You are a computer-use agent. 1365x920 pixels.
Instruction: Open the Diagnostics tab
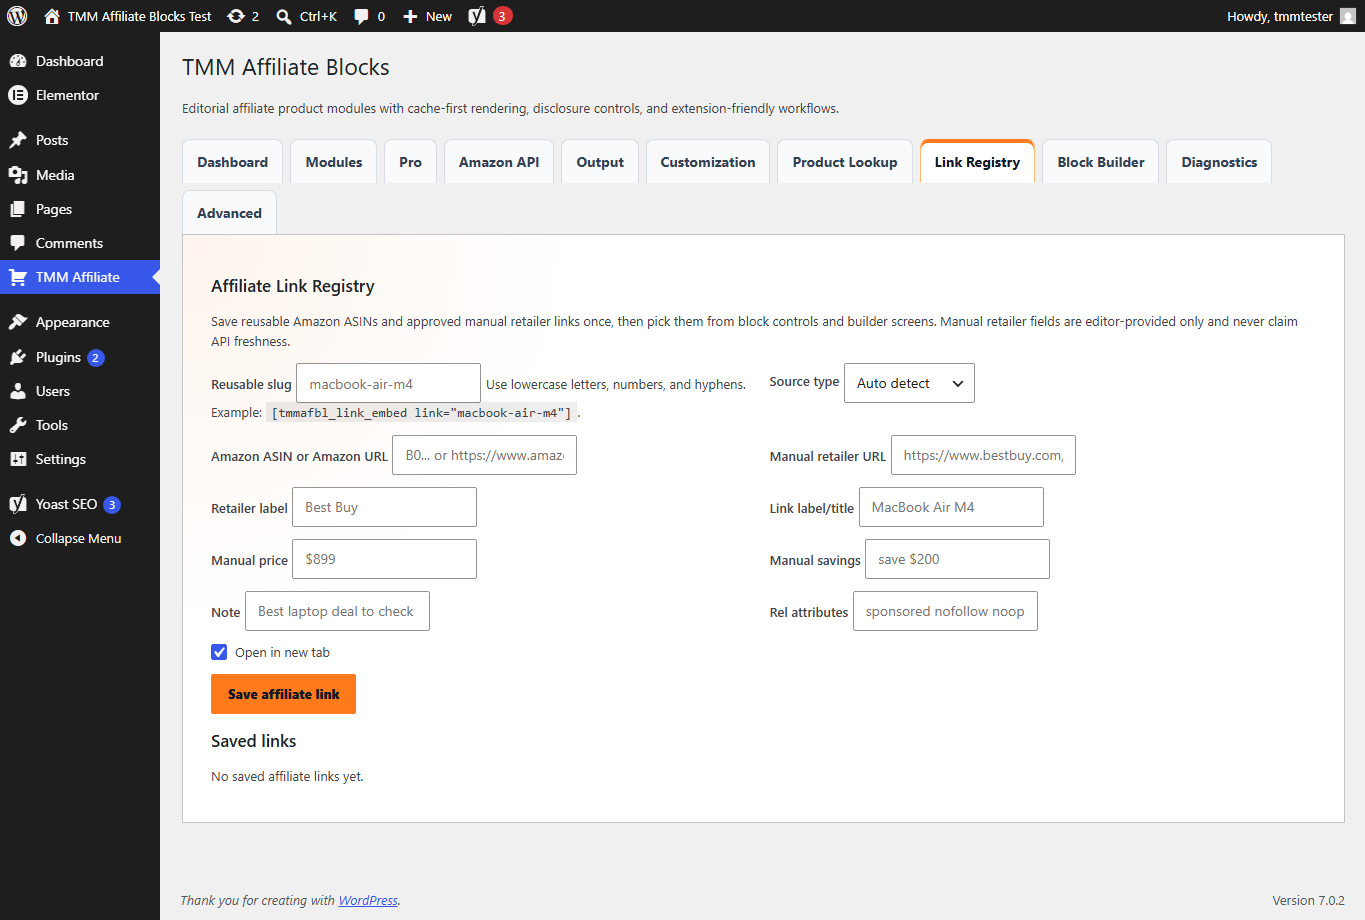[1219, 162]
